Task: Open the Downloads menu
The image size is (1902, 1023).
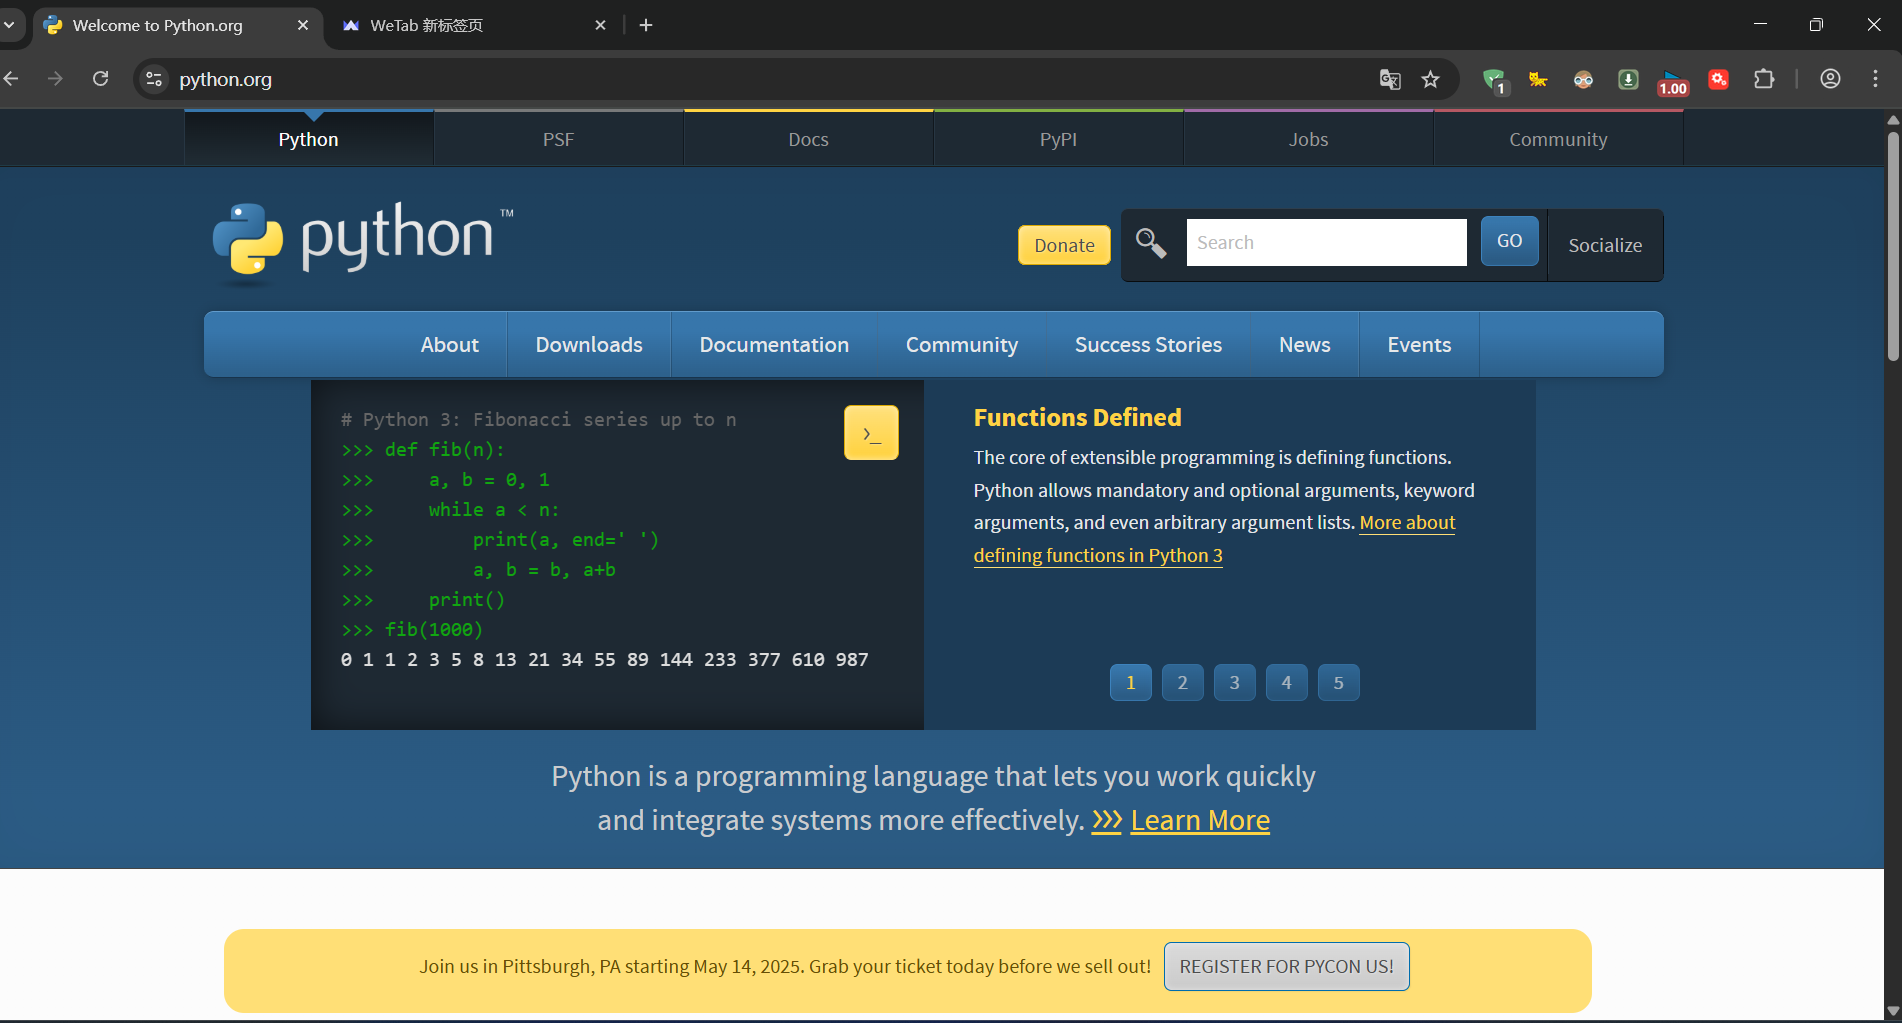Action: pos(589,344)
